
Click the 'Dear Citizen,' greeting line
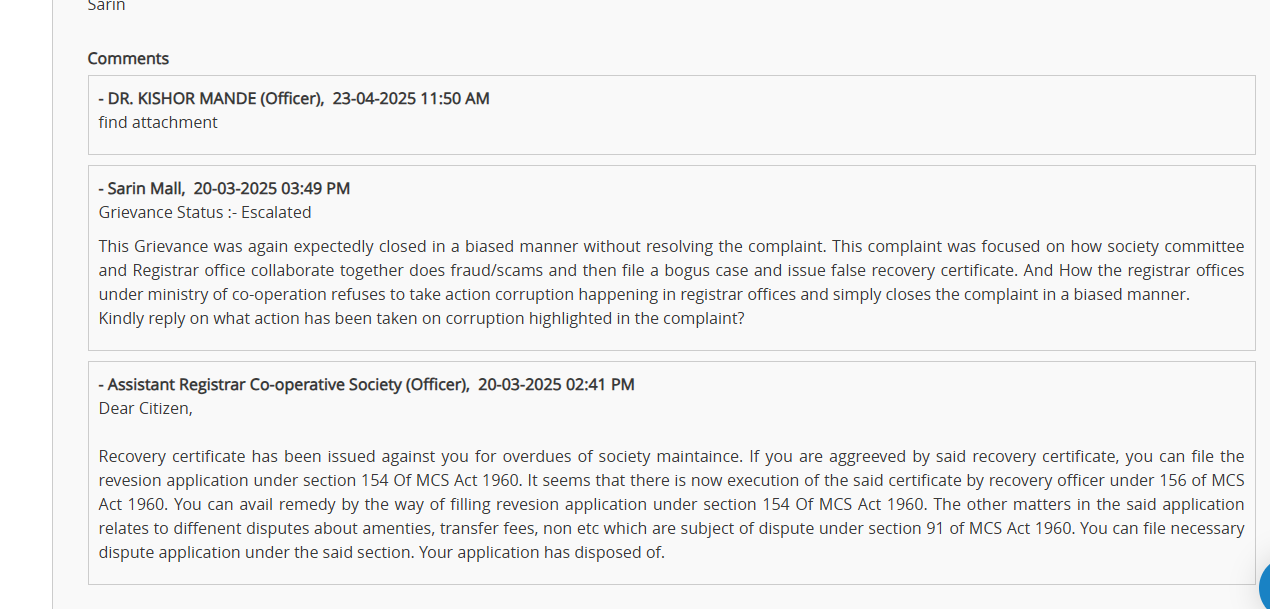click(146, 408)
